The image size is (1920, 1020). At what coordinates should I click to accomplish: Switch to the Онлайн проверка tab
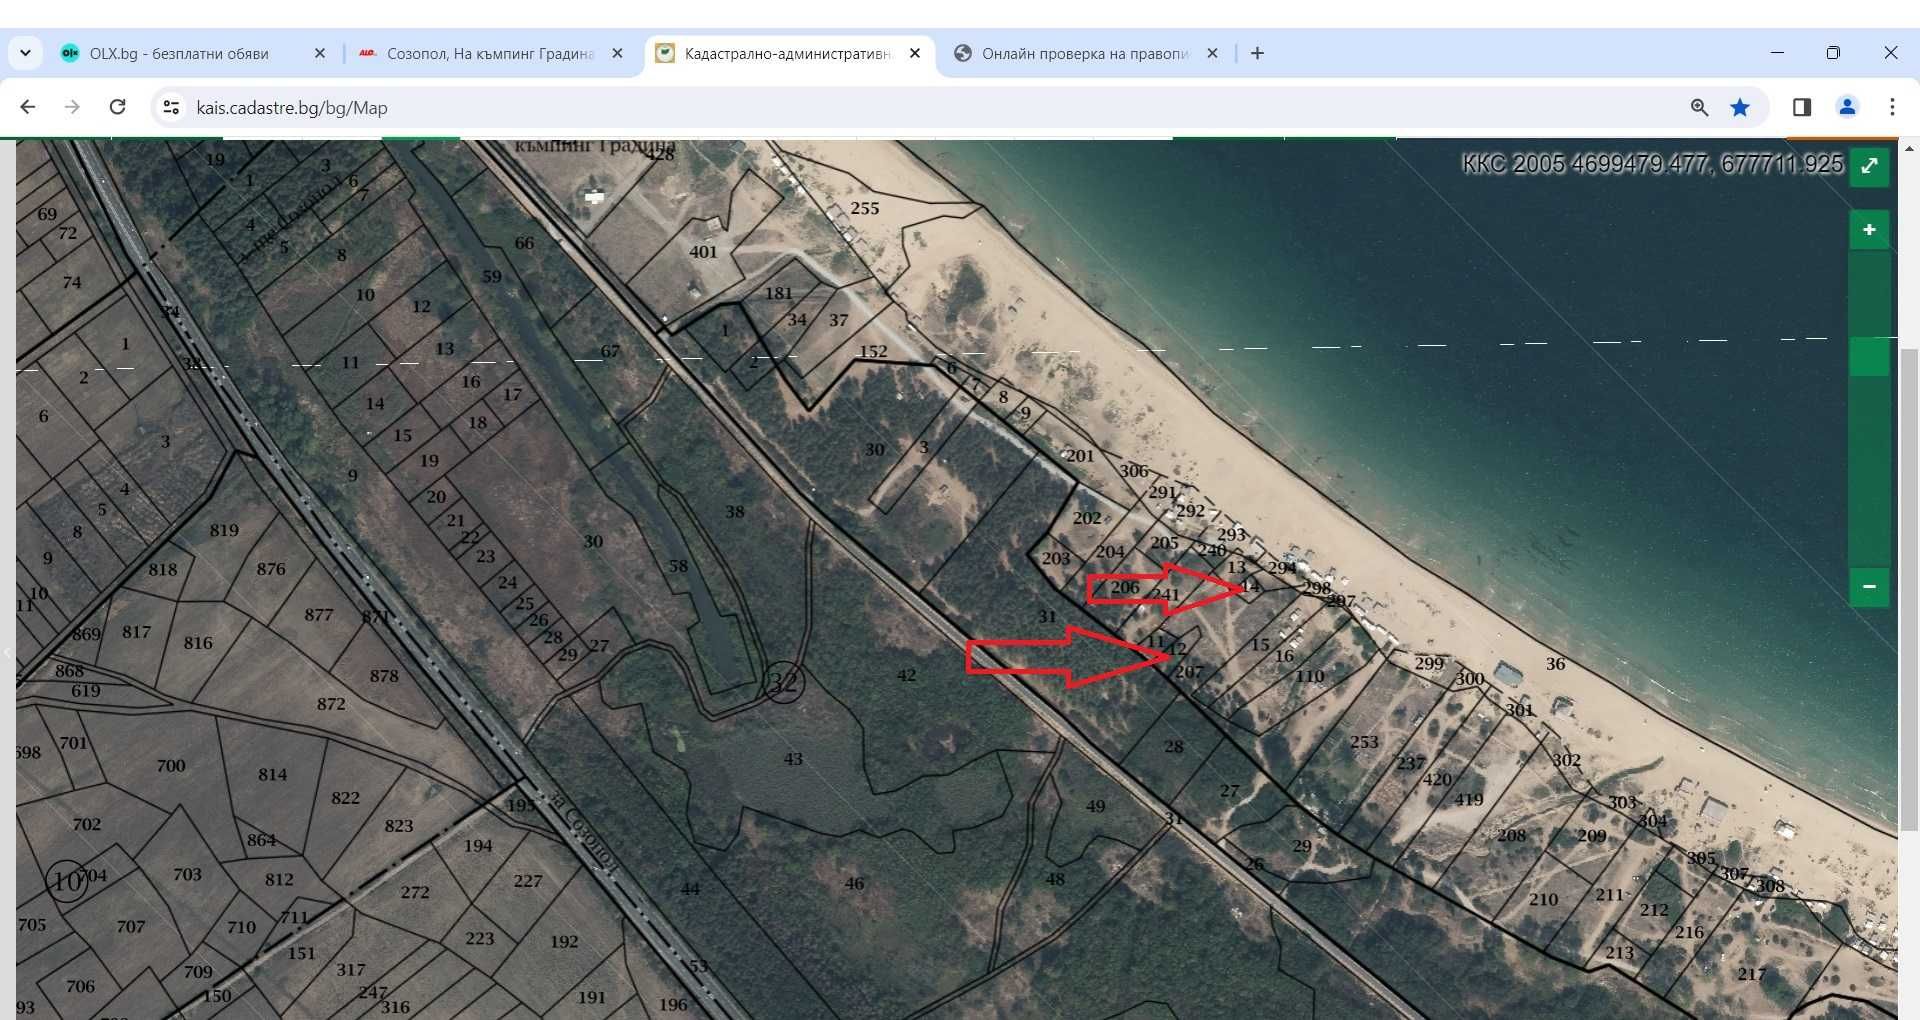pos(1085,54)
